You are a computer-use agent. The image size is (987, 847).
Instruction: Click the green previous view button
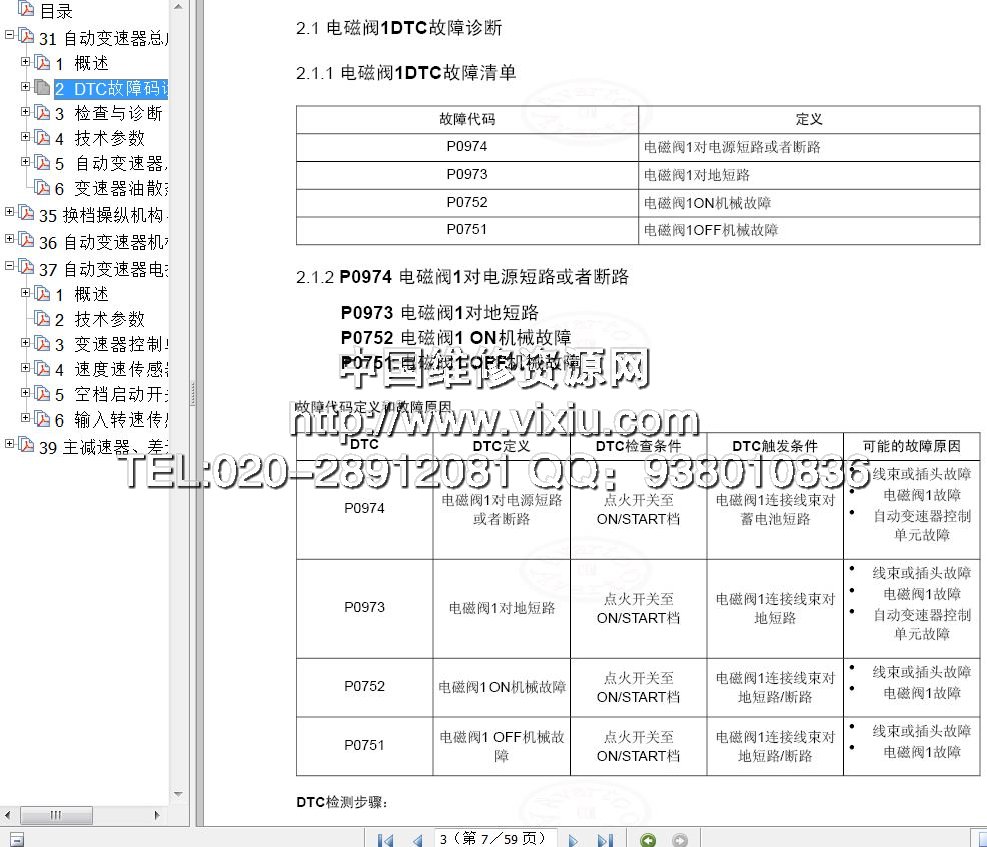click(x=648, y=840)
